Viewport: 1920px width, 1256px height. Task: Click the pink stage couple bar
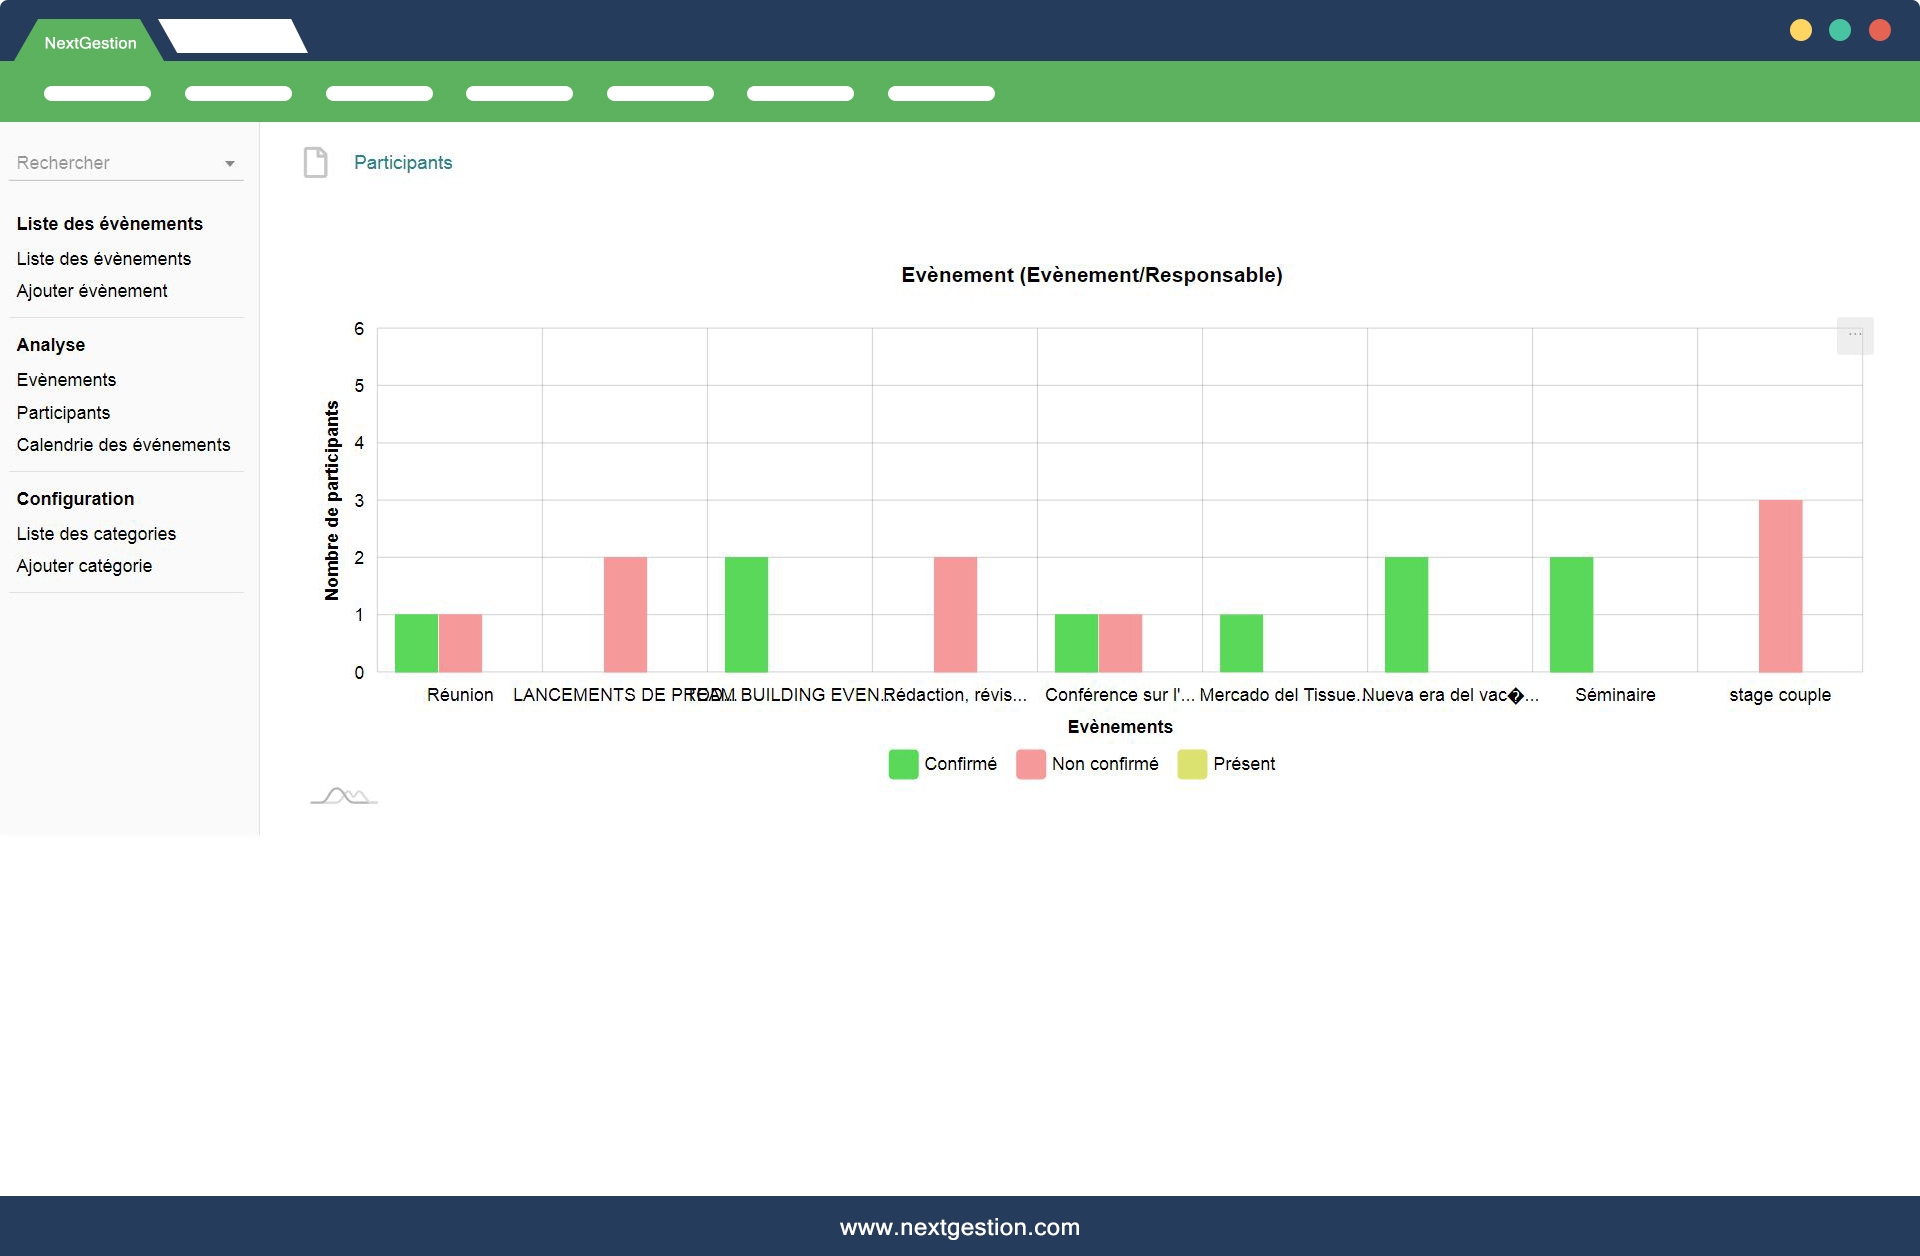click(x=1780, y=586)
